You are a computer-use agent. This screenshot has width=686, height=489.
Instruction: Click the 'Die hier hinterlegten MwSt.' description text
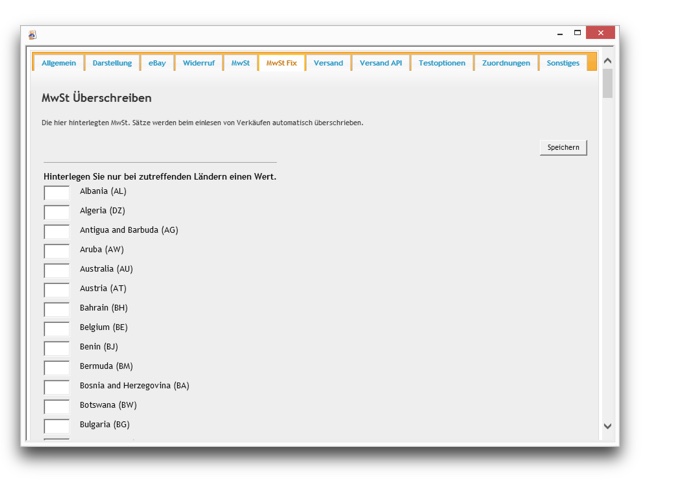pos(202,123)
